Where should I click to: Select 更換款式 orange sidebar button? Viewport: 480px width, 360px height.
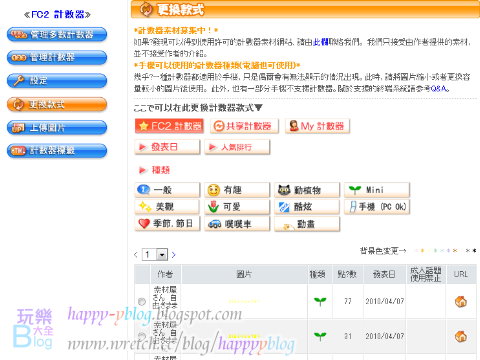click(x=57, y=104)
